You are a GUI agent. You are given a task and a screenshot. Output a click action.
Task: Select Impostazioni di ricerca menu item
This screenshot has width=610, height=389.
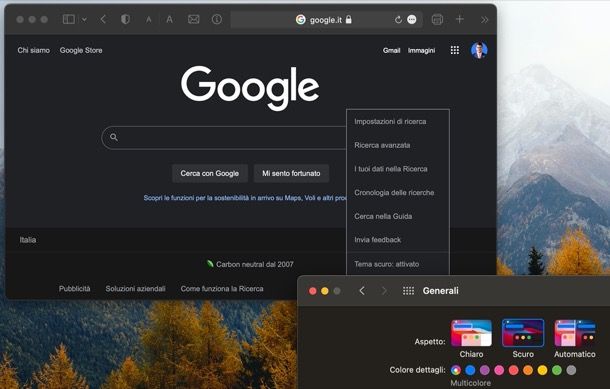tap(390, 121)
